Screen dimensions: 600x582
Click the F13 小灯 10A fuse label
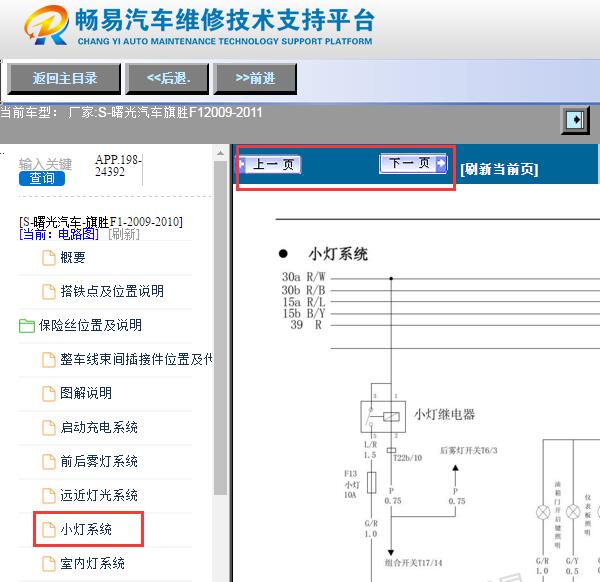351,484
